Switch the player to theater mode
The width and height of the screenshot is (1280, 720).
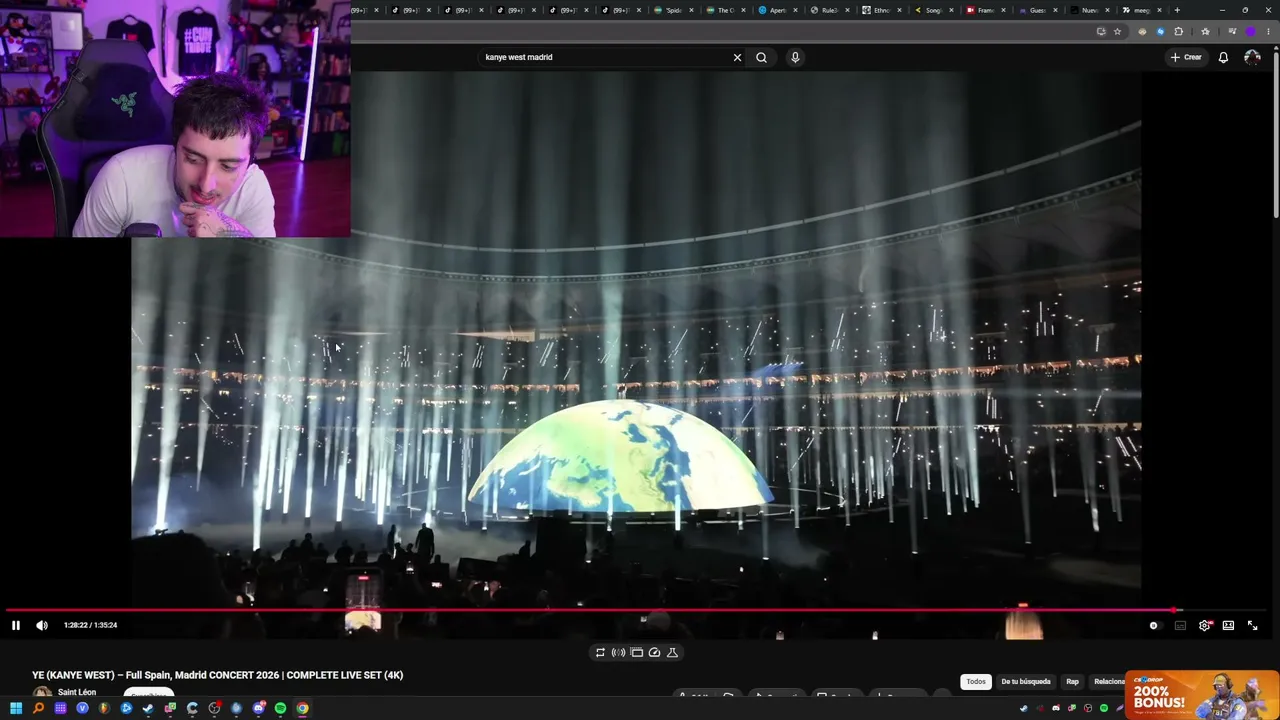(x=1228, y=625)
